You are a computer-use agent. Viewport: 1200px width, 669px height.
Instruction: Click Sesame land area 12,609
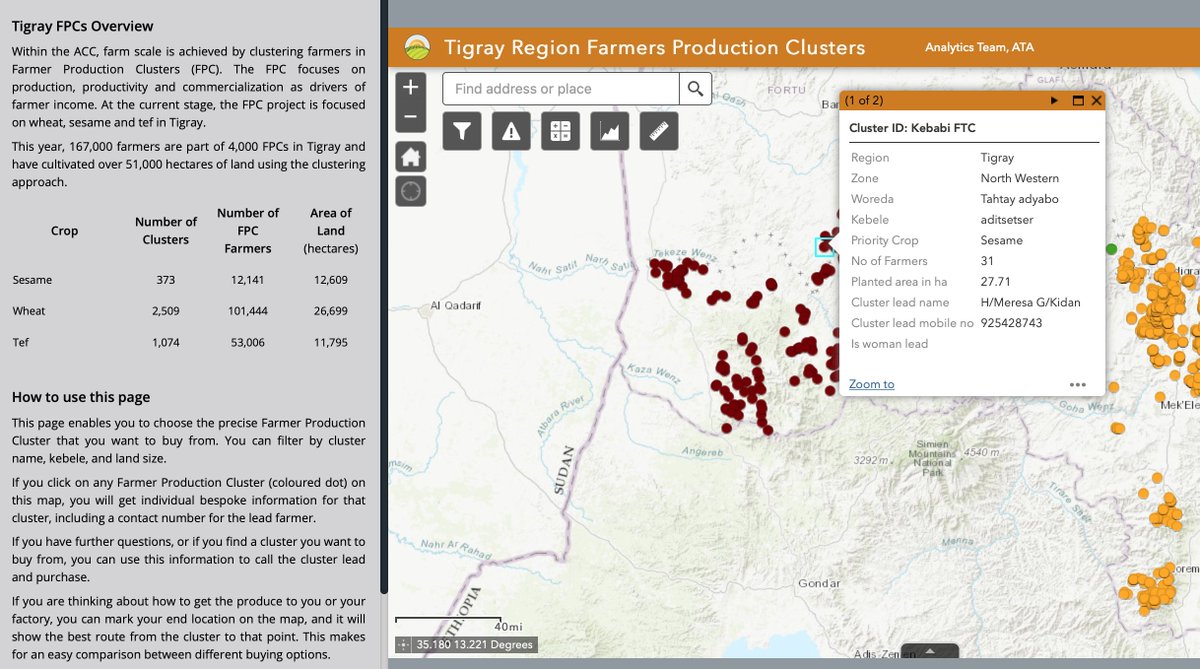pyautogui.click(x=331, y=280)
